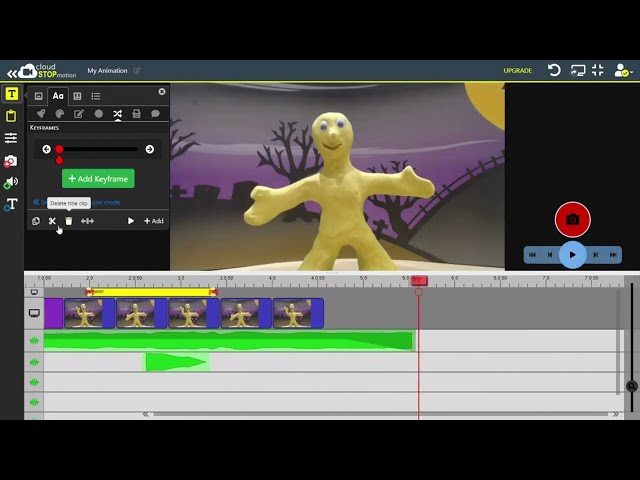Close the title editor panel
The width and height of the screenshot is (640, 480).
coord(162,91)
